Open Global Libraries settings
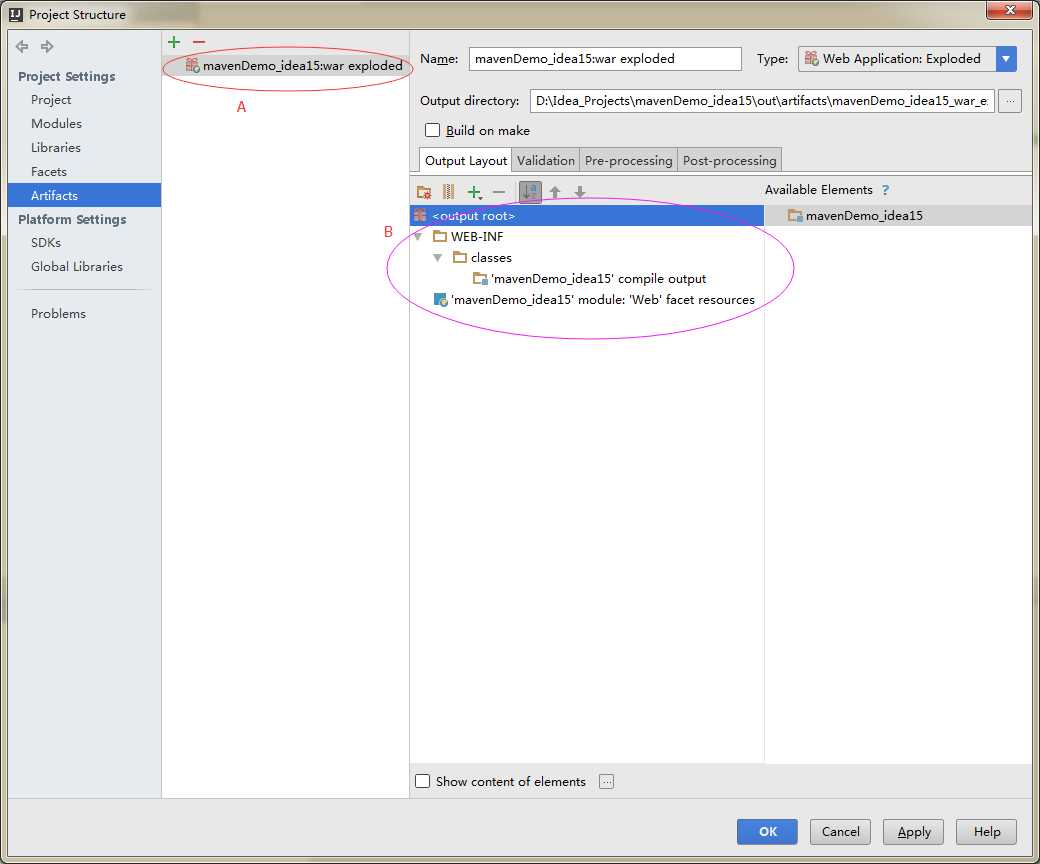 77,267
